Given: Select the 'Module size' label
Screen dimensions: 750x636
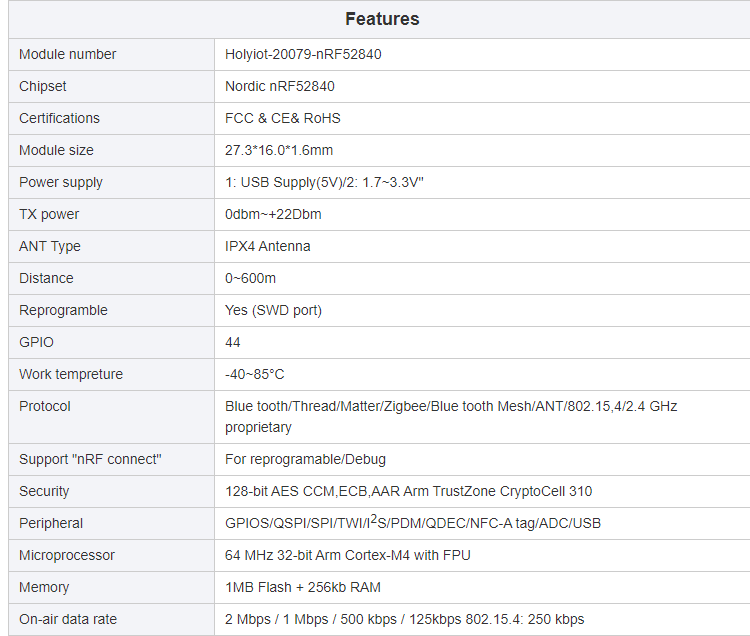Looking at the screenshot, I should coord(56,150).
